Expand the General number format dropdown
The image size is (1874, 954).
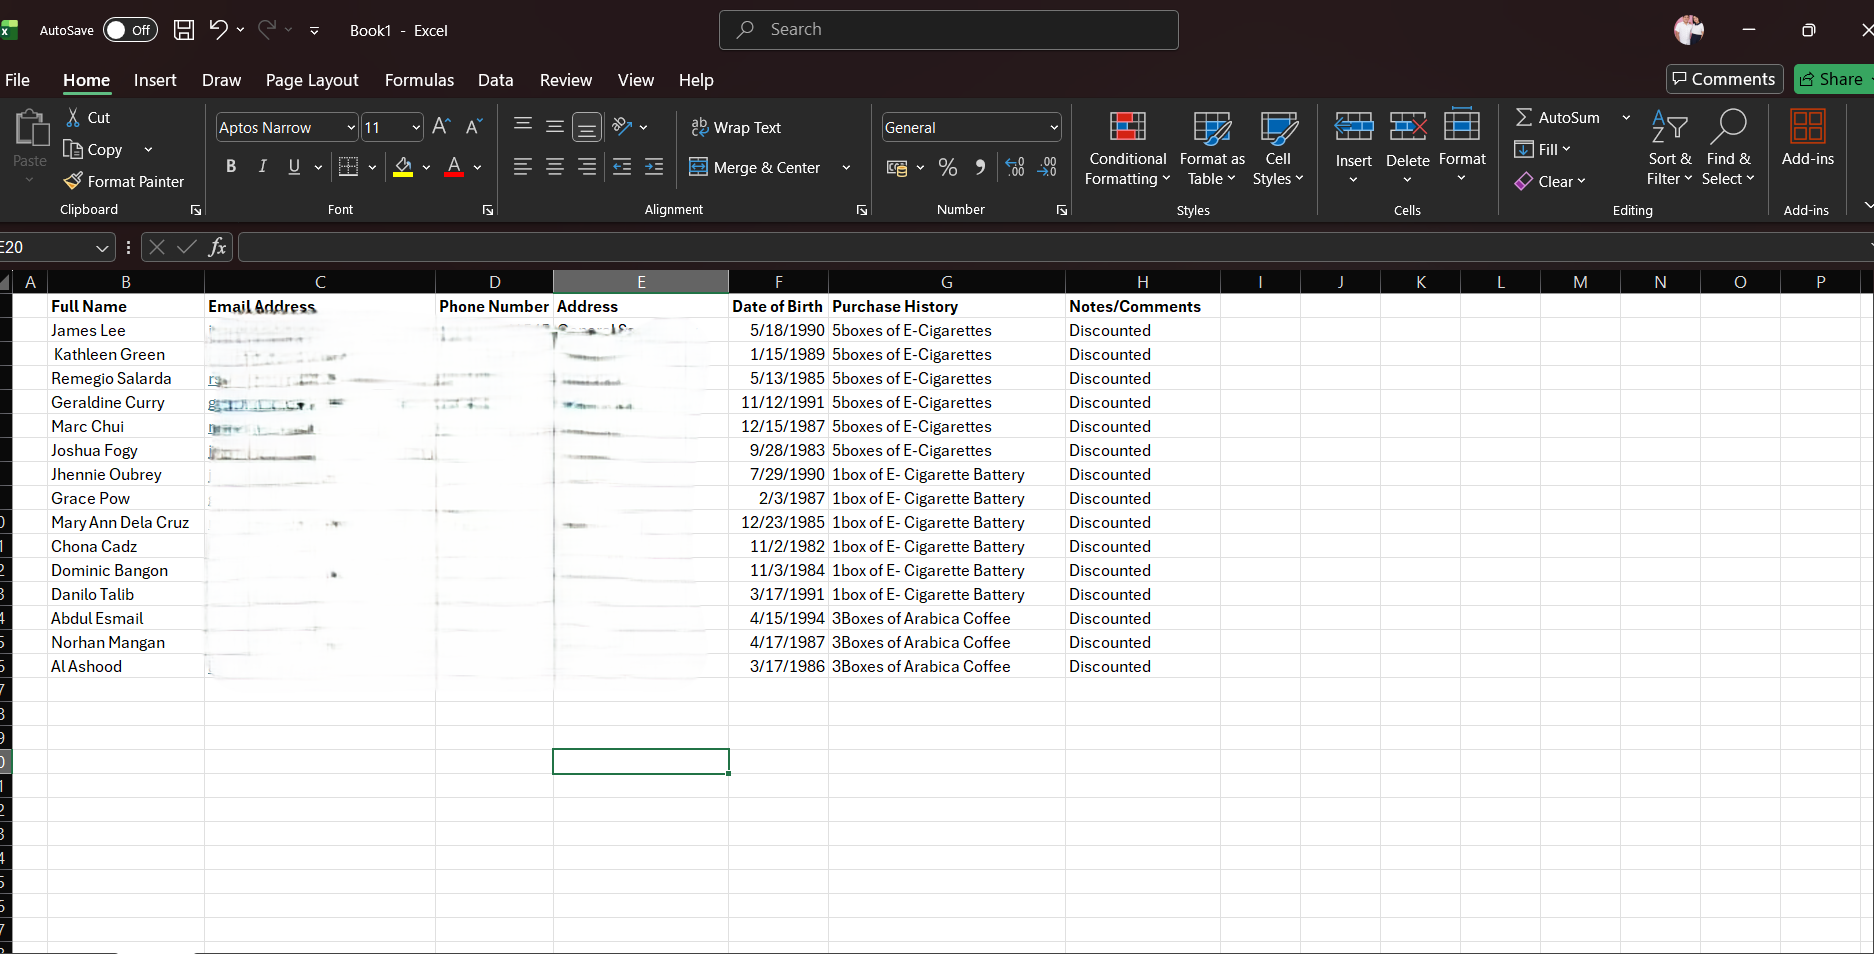click(1053, 128)
